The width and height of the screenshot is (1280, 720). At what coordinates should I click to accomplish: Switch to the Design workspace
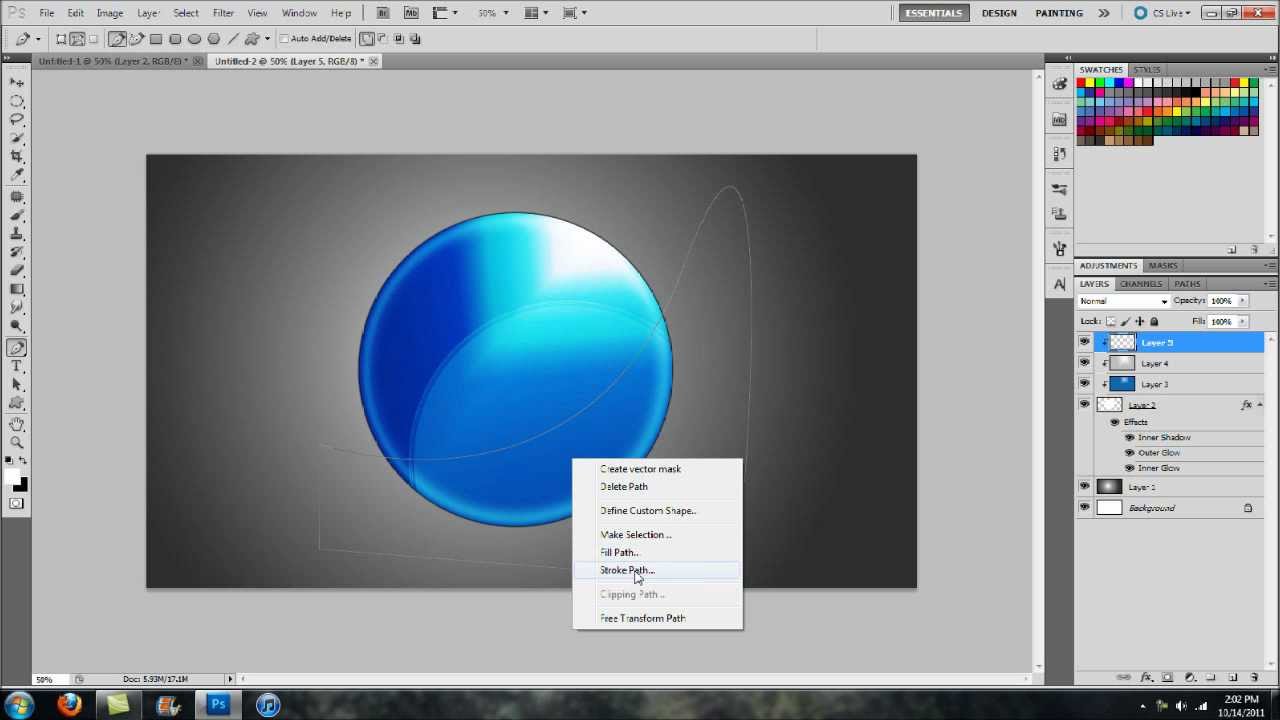(999, 13)
